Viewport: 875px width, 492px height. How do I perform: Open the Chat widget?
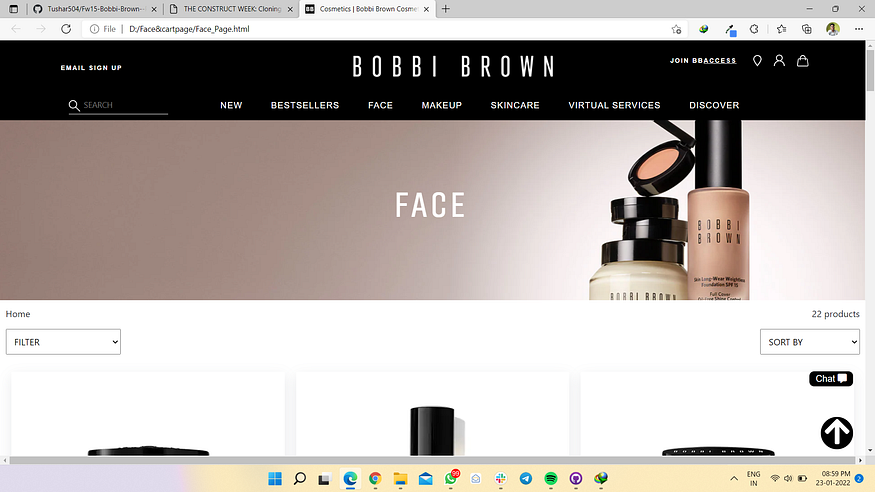[831, 379]
